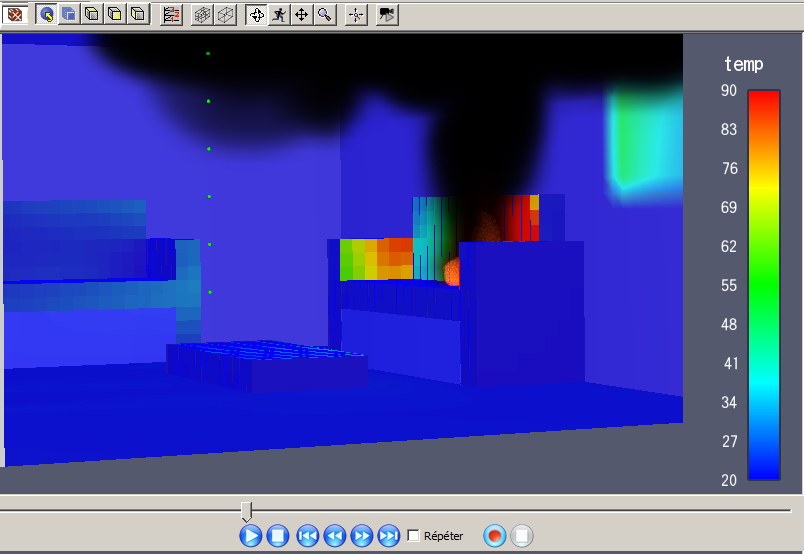Click the 90 value on temp scale
The image size is (804, 554).
729,90
